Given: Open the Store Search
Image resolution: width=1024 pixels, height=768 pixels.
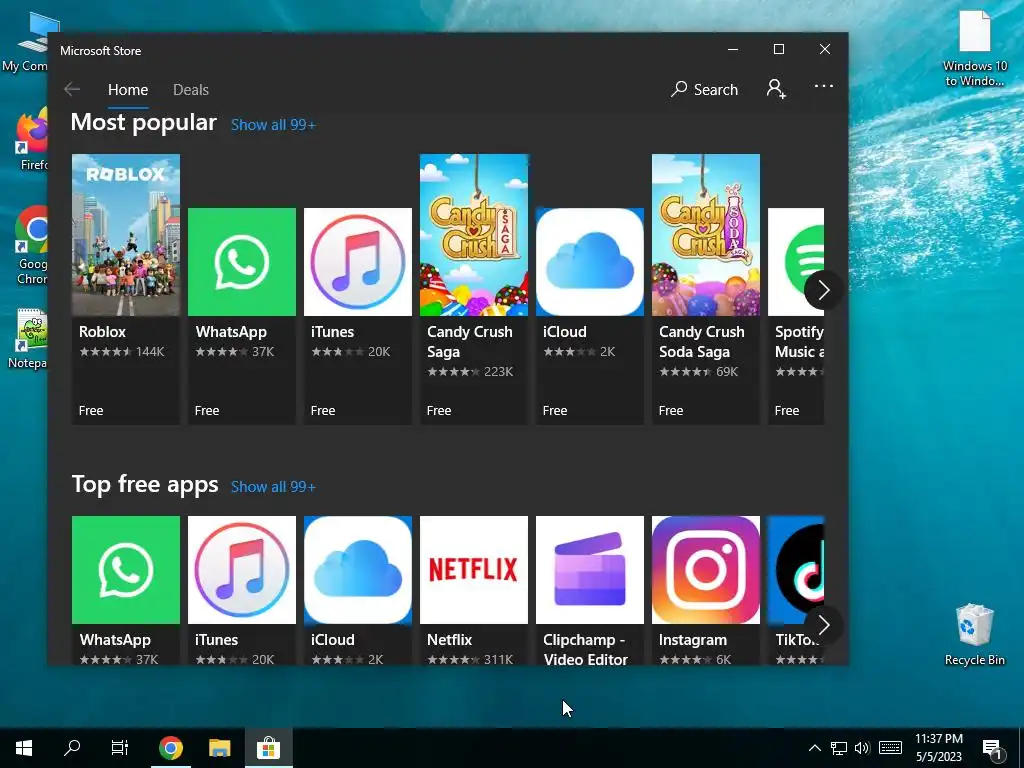Looking at the screenshot, I should [x=704, y=89].
